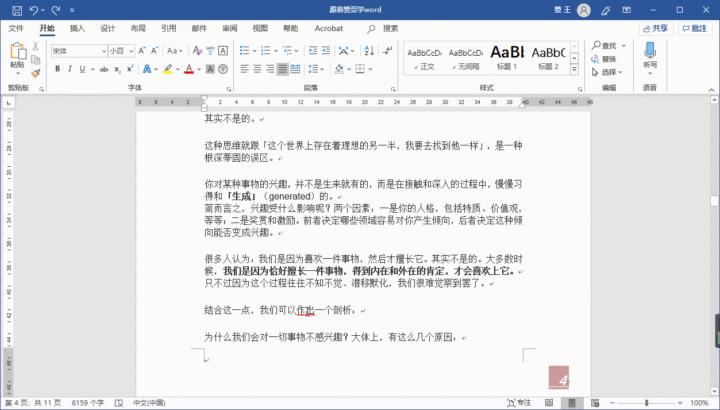Clear all formatting icon
This screenshot has width=720, height=410.
point(197,51)
